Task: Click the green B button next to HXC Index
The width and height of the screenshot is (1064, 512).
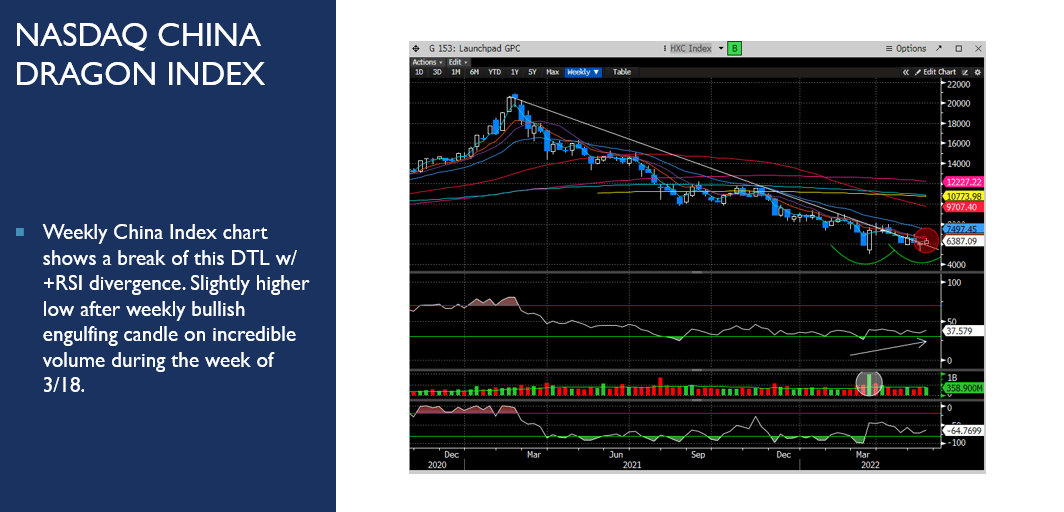Action: click(734, 49)
